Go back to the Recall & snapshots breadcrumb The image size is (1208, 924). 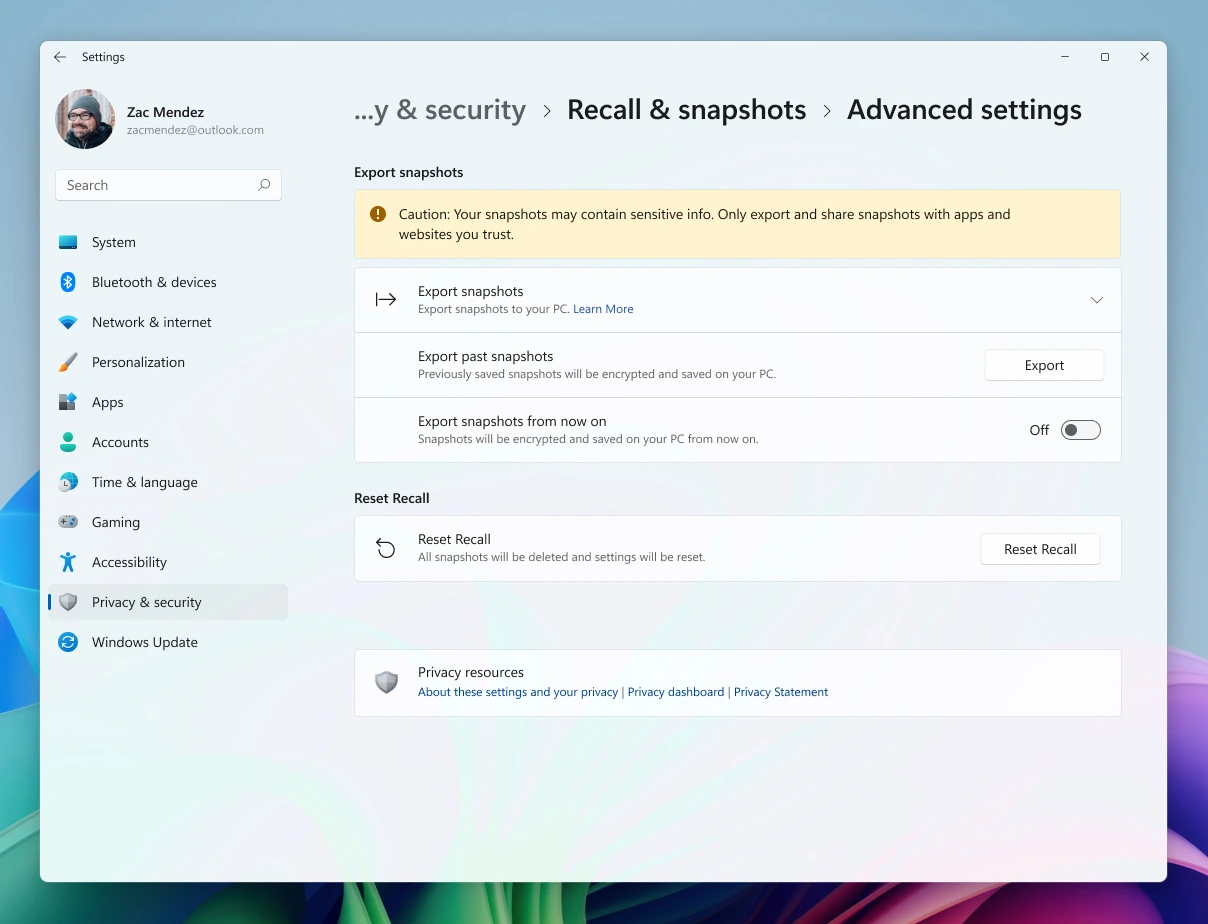[686, 110]
